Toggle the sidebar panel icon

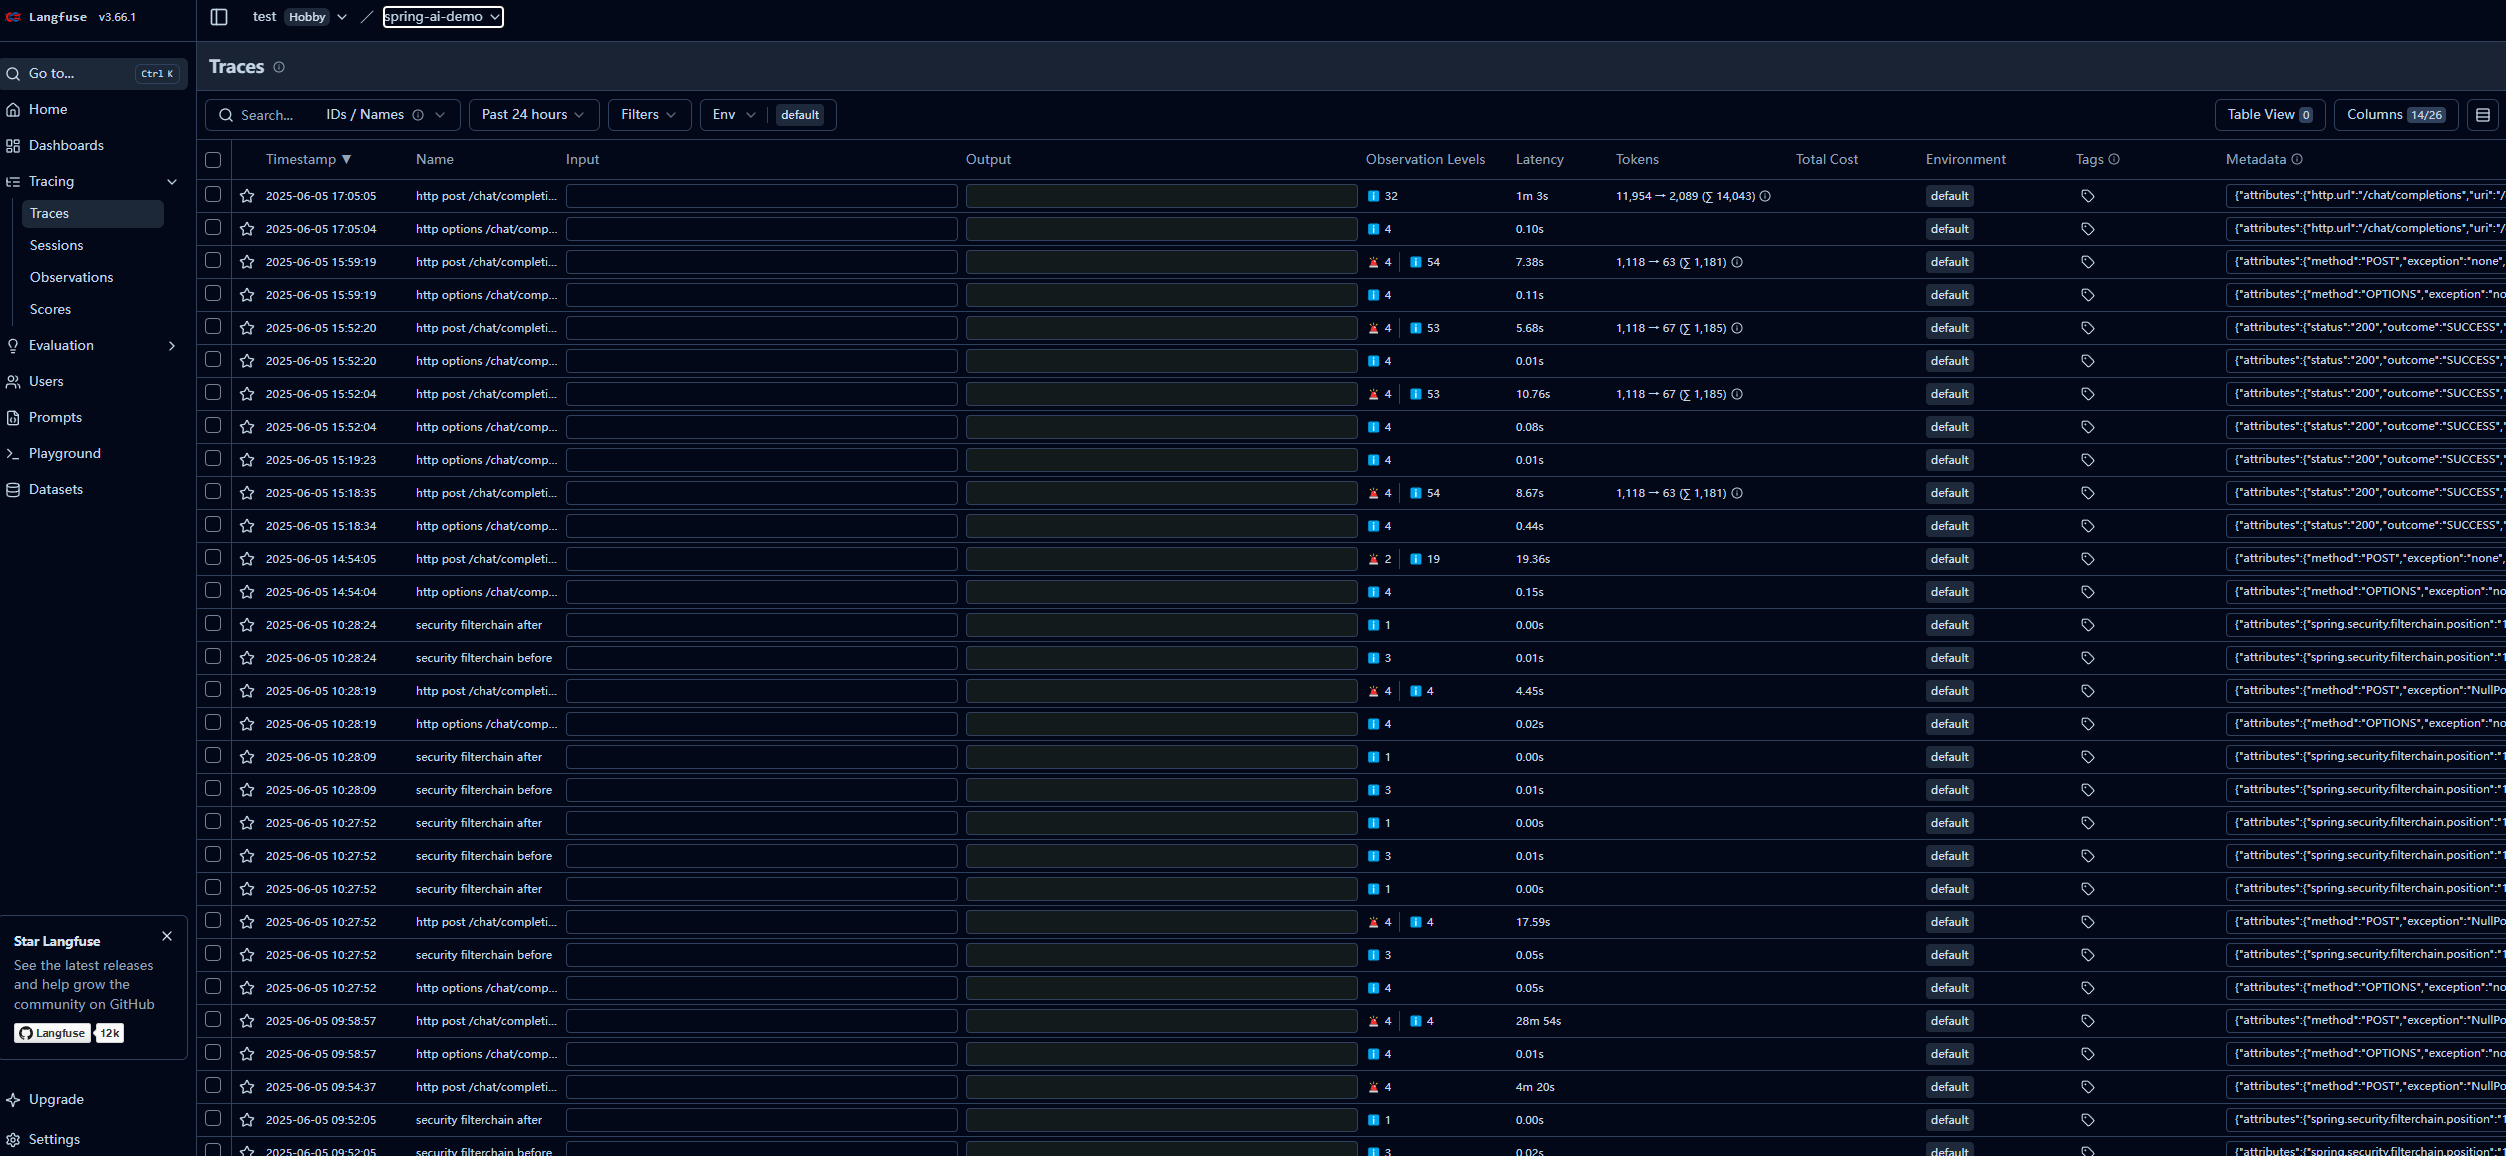pyautogui.click(x=219, y=17)
